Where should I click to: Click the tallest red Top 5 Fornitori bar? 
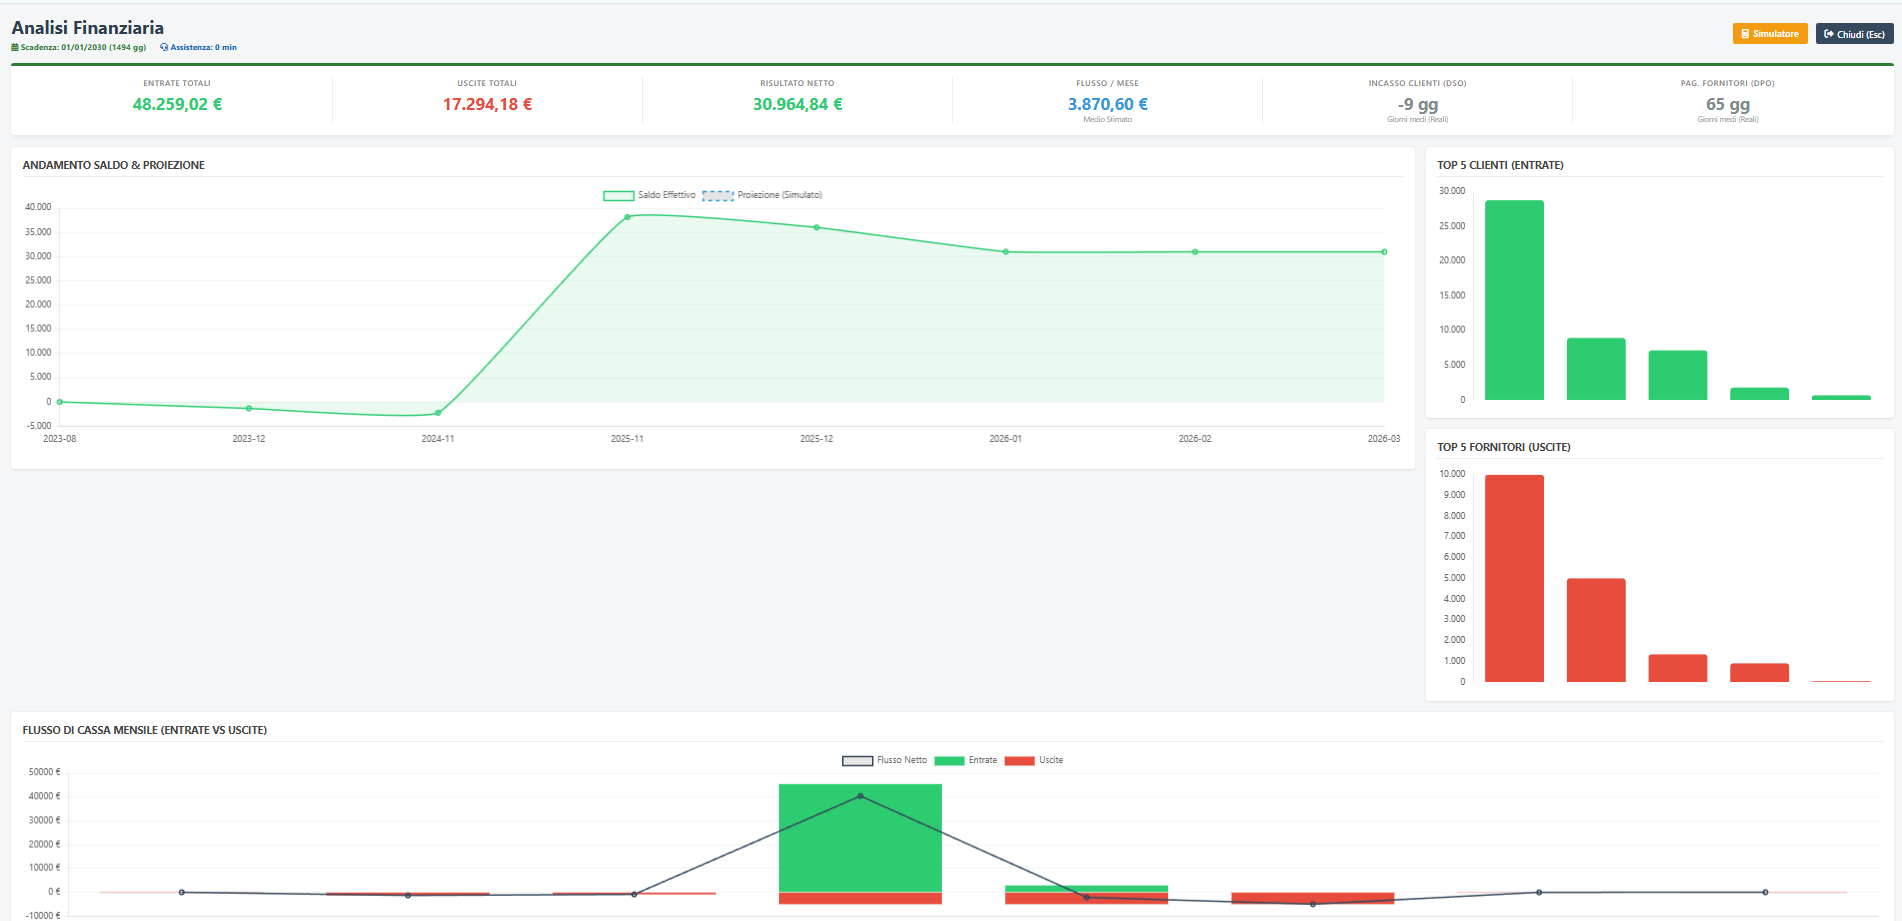click(x=1514, y=578)
